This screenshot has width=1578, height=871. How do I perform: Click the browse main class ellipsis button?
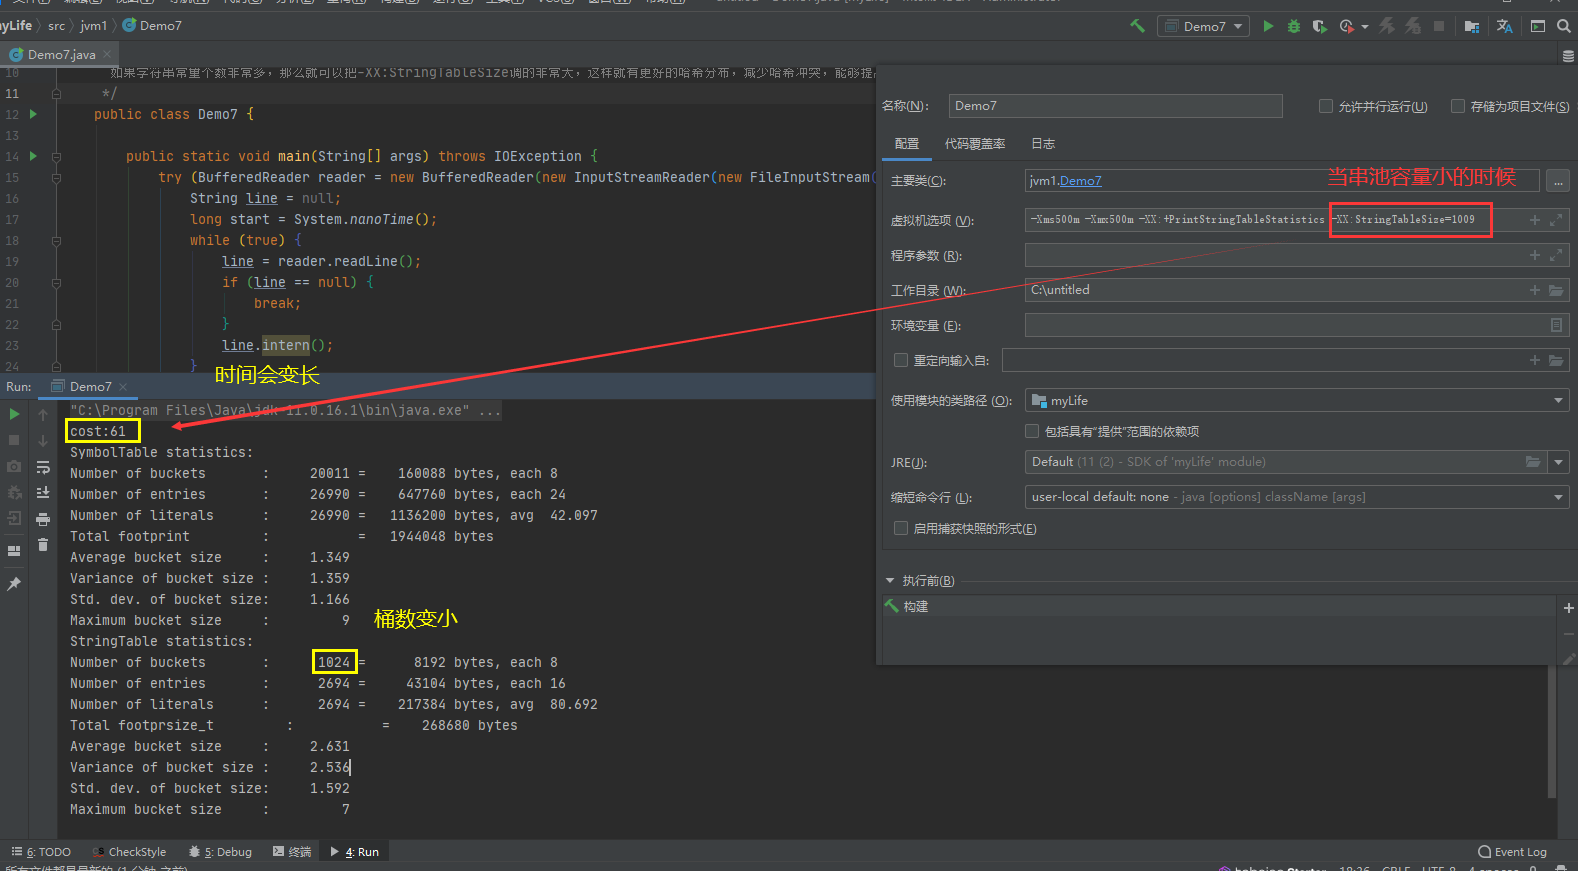pyautogui.click(x=1558, y=181)
